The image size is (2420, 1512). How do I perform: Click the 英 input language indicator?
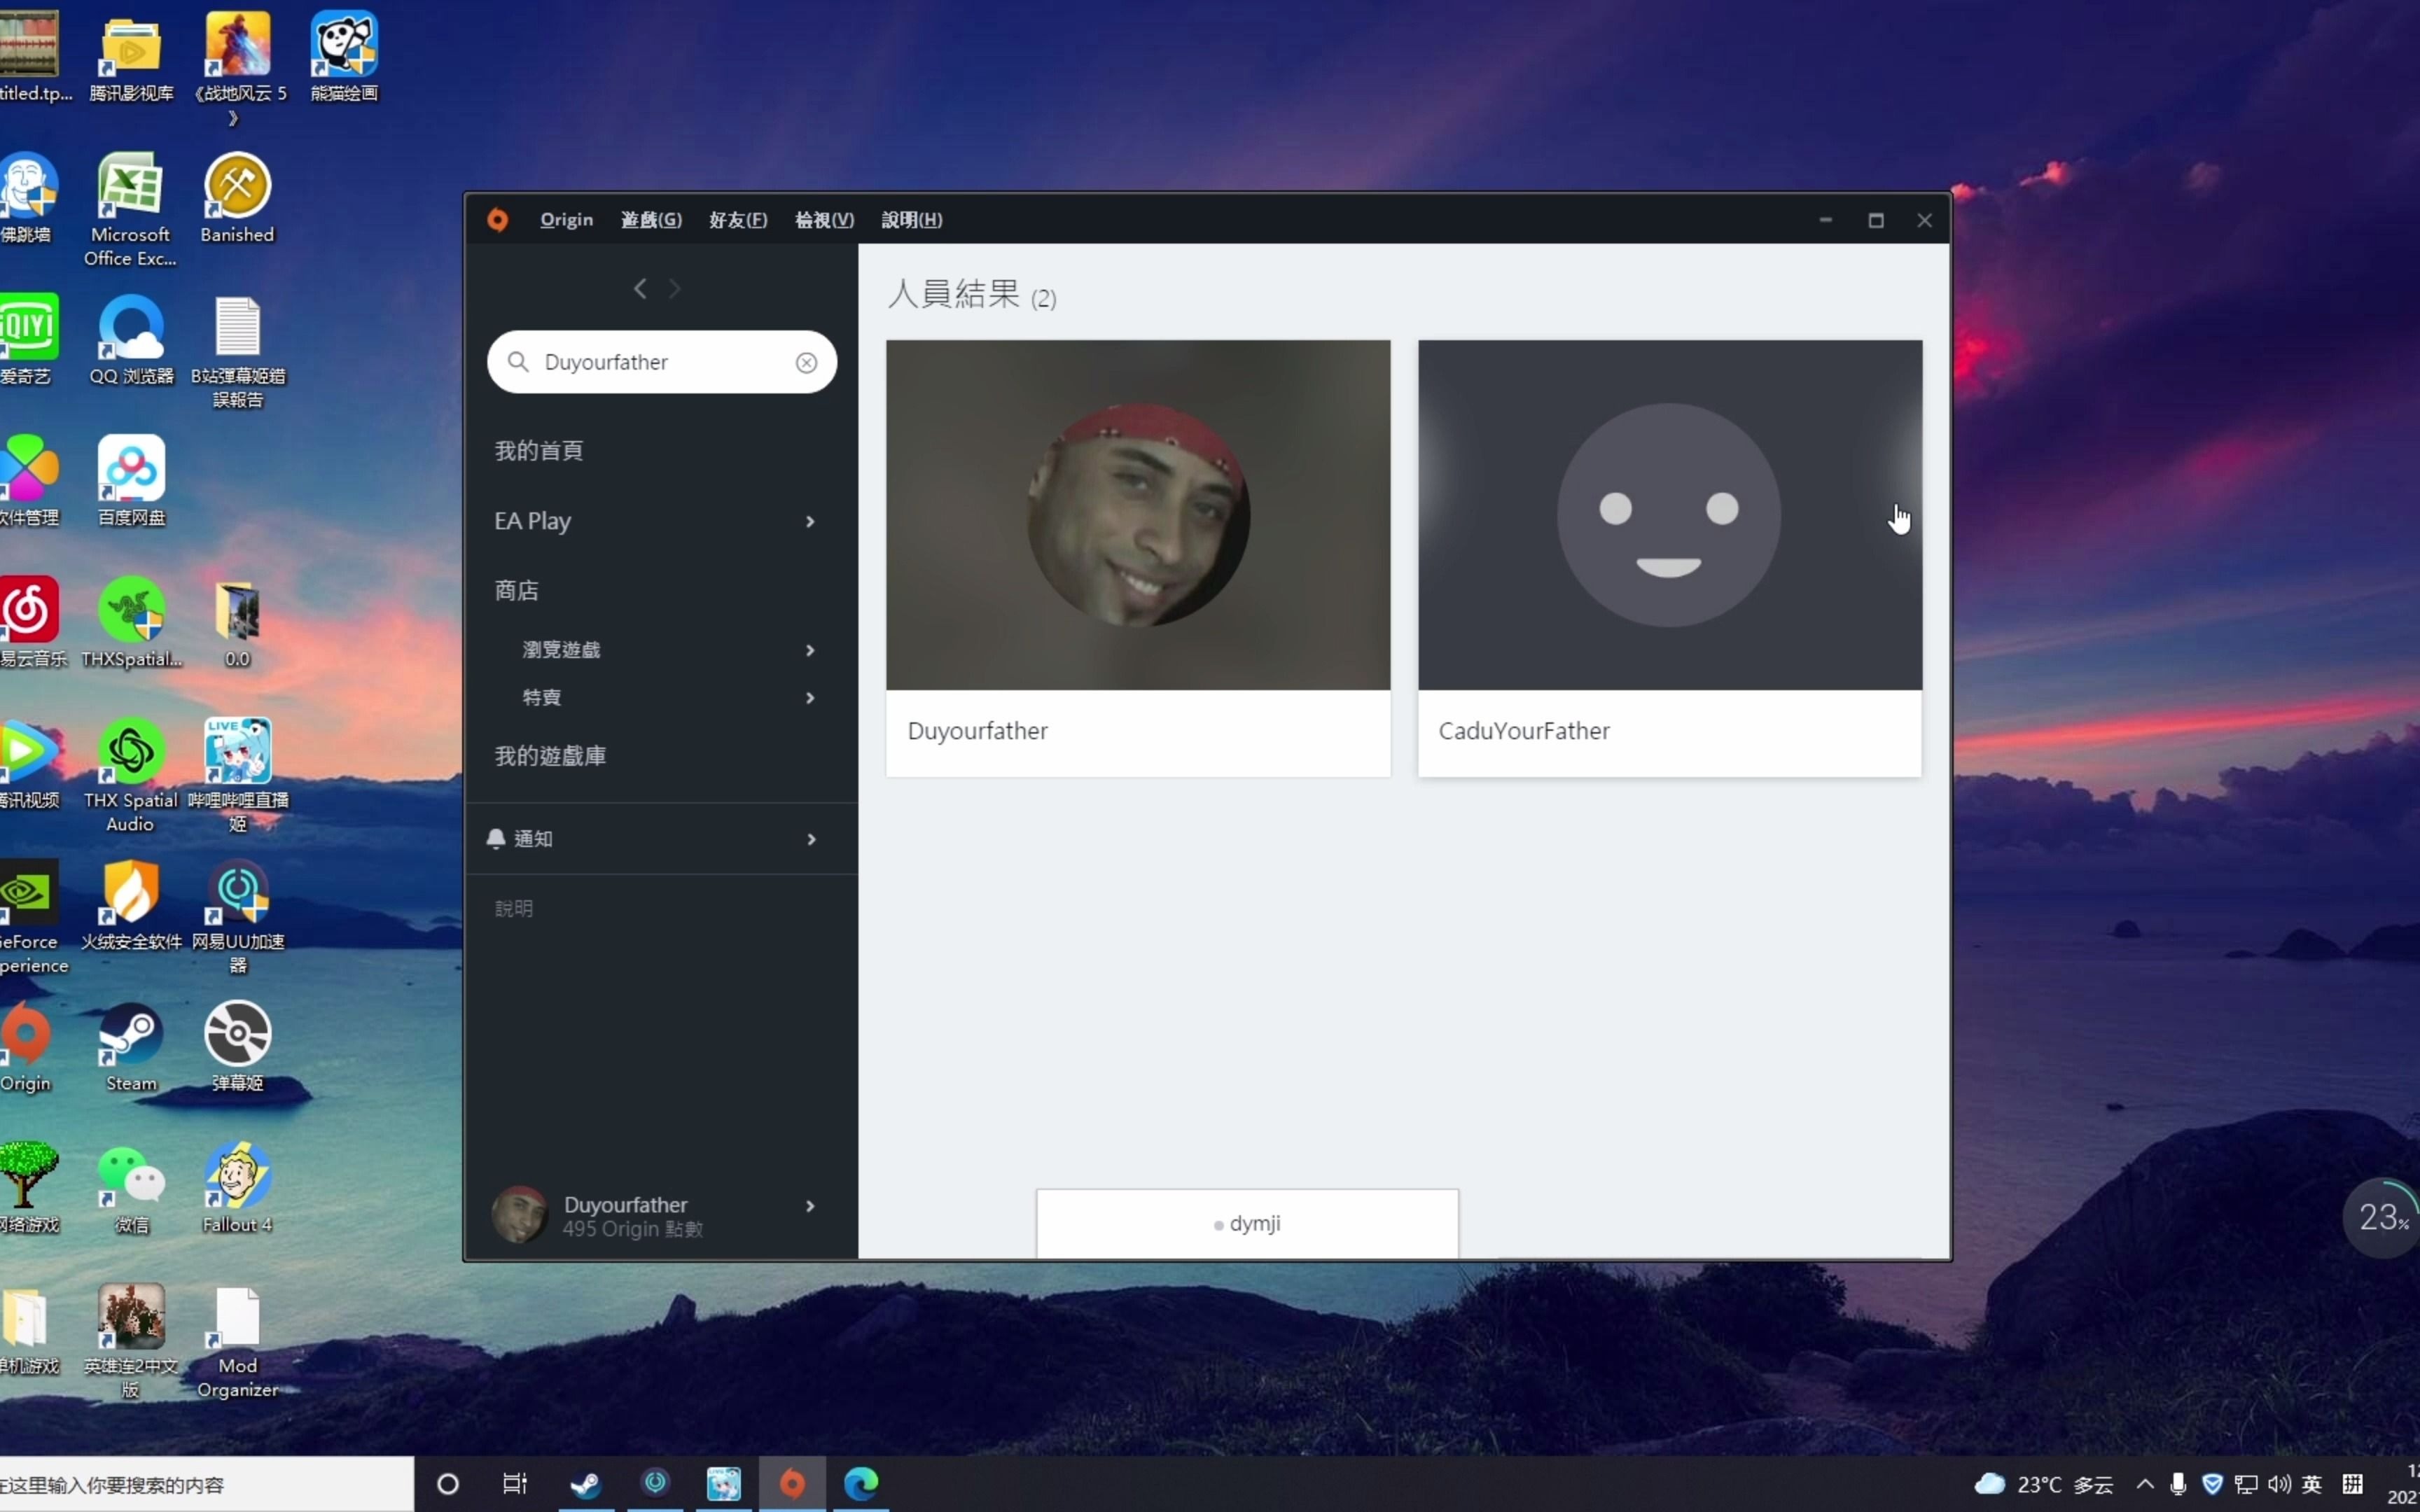(2312, 1484)
